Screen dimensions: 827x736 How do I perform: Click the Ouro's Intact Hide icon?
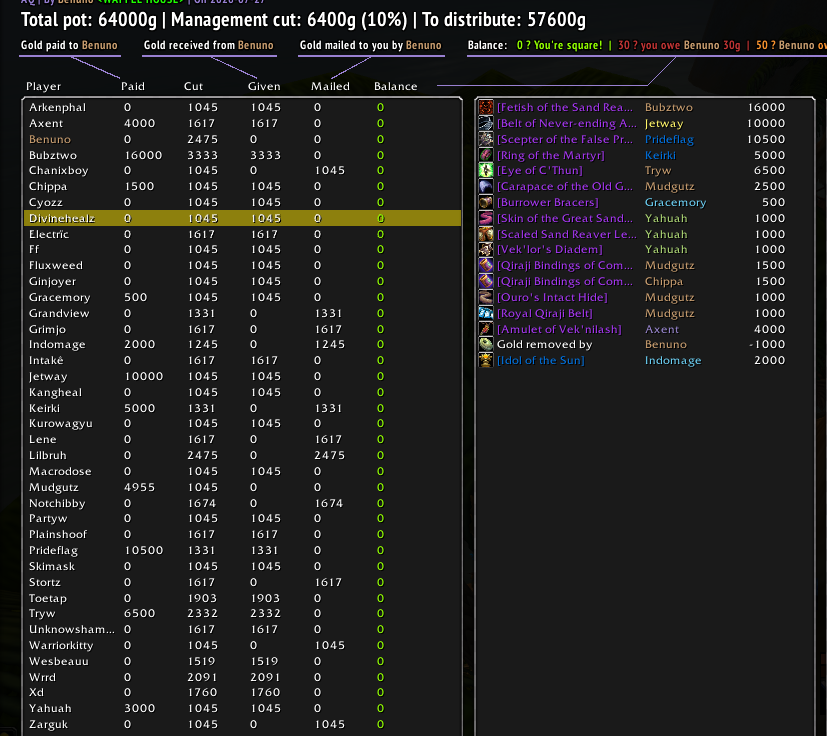486,297
